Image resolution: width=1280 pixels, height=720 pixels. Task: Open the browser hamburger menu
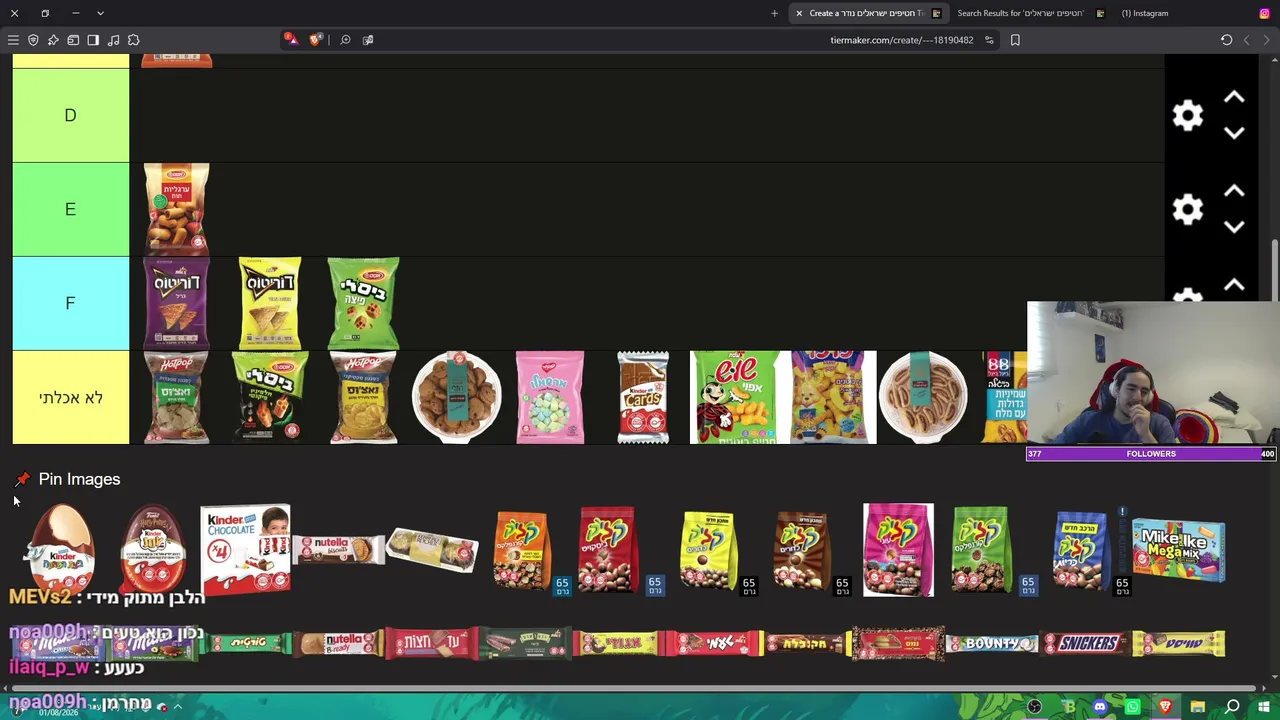coord(13,40)
